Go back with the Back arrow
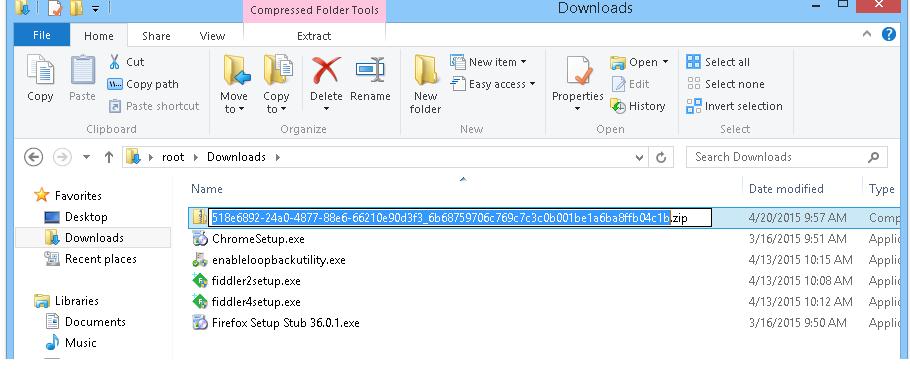Screen dimensions: 910x376 pos(34,157)
